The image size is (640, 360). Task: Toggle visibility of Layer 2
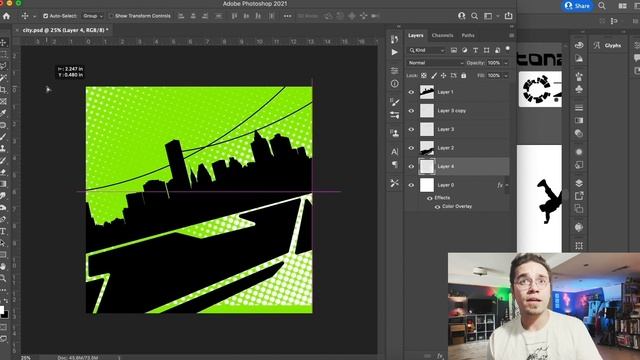pos(411,148)
